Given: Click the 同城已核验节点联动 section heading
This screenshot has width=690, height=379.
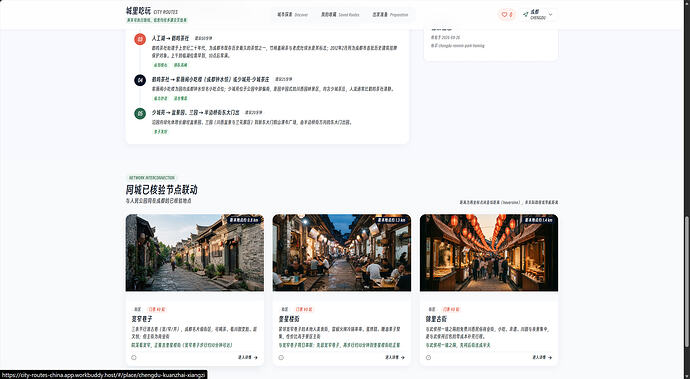Looking at the screenshot, I should (161, 190).
